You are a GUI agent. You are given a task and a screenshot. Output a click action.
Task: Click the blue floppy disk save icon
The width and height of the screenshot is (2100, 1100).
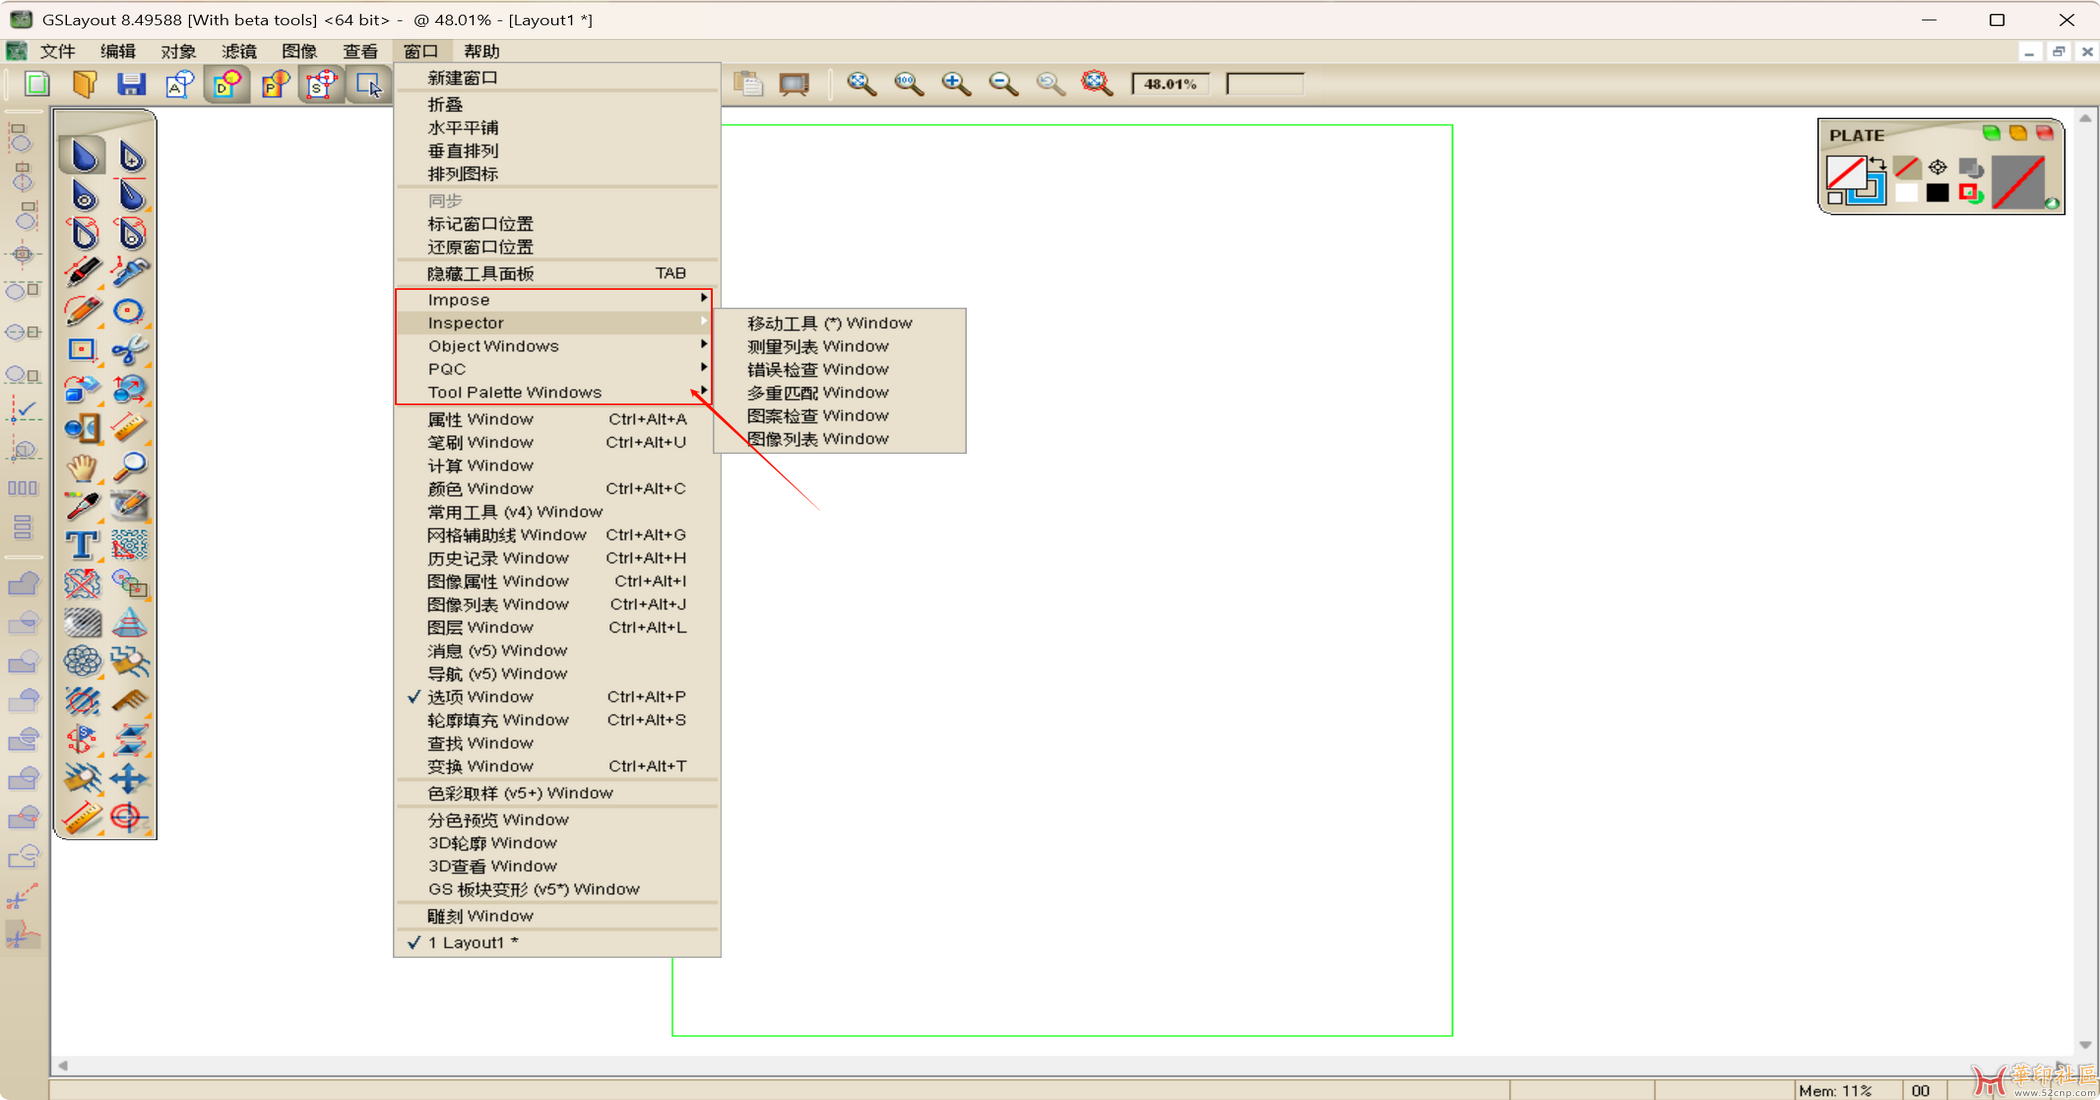tap(131, 85)
